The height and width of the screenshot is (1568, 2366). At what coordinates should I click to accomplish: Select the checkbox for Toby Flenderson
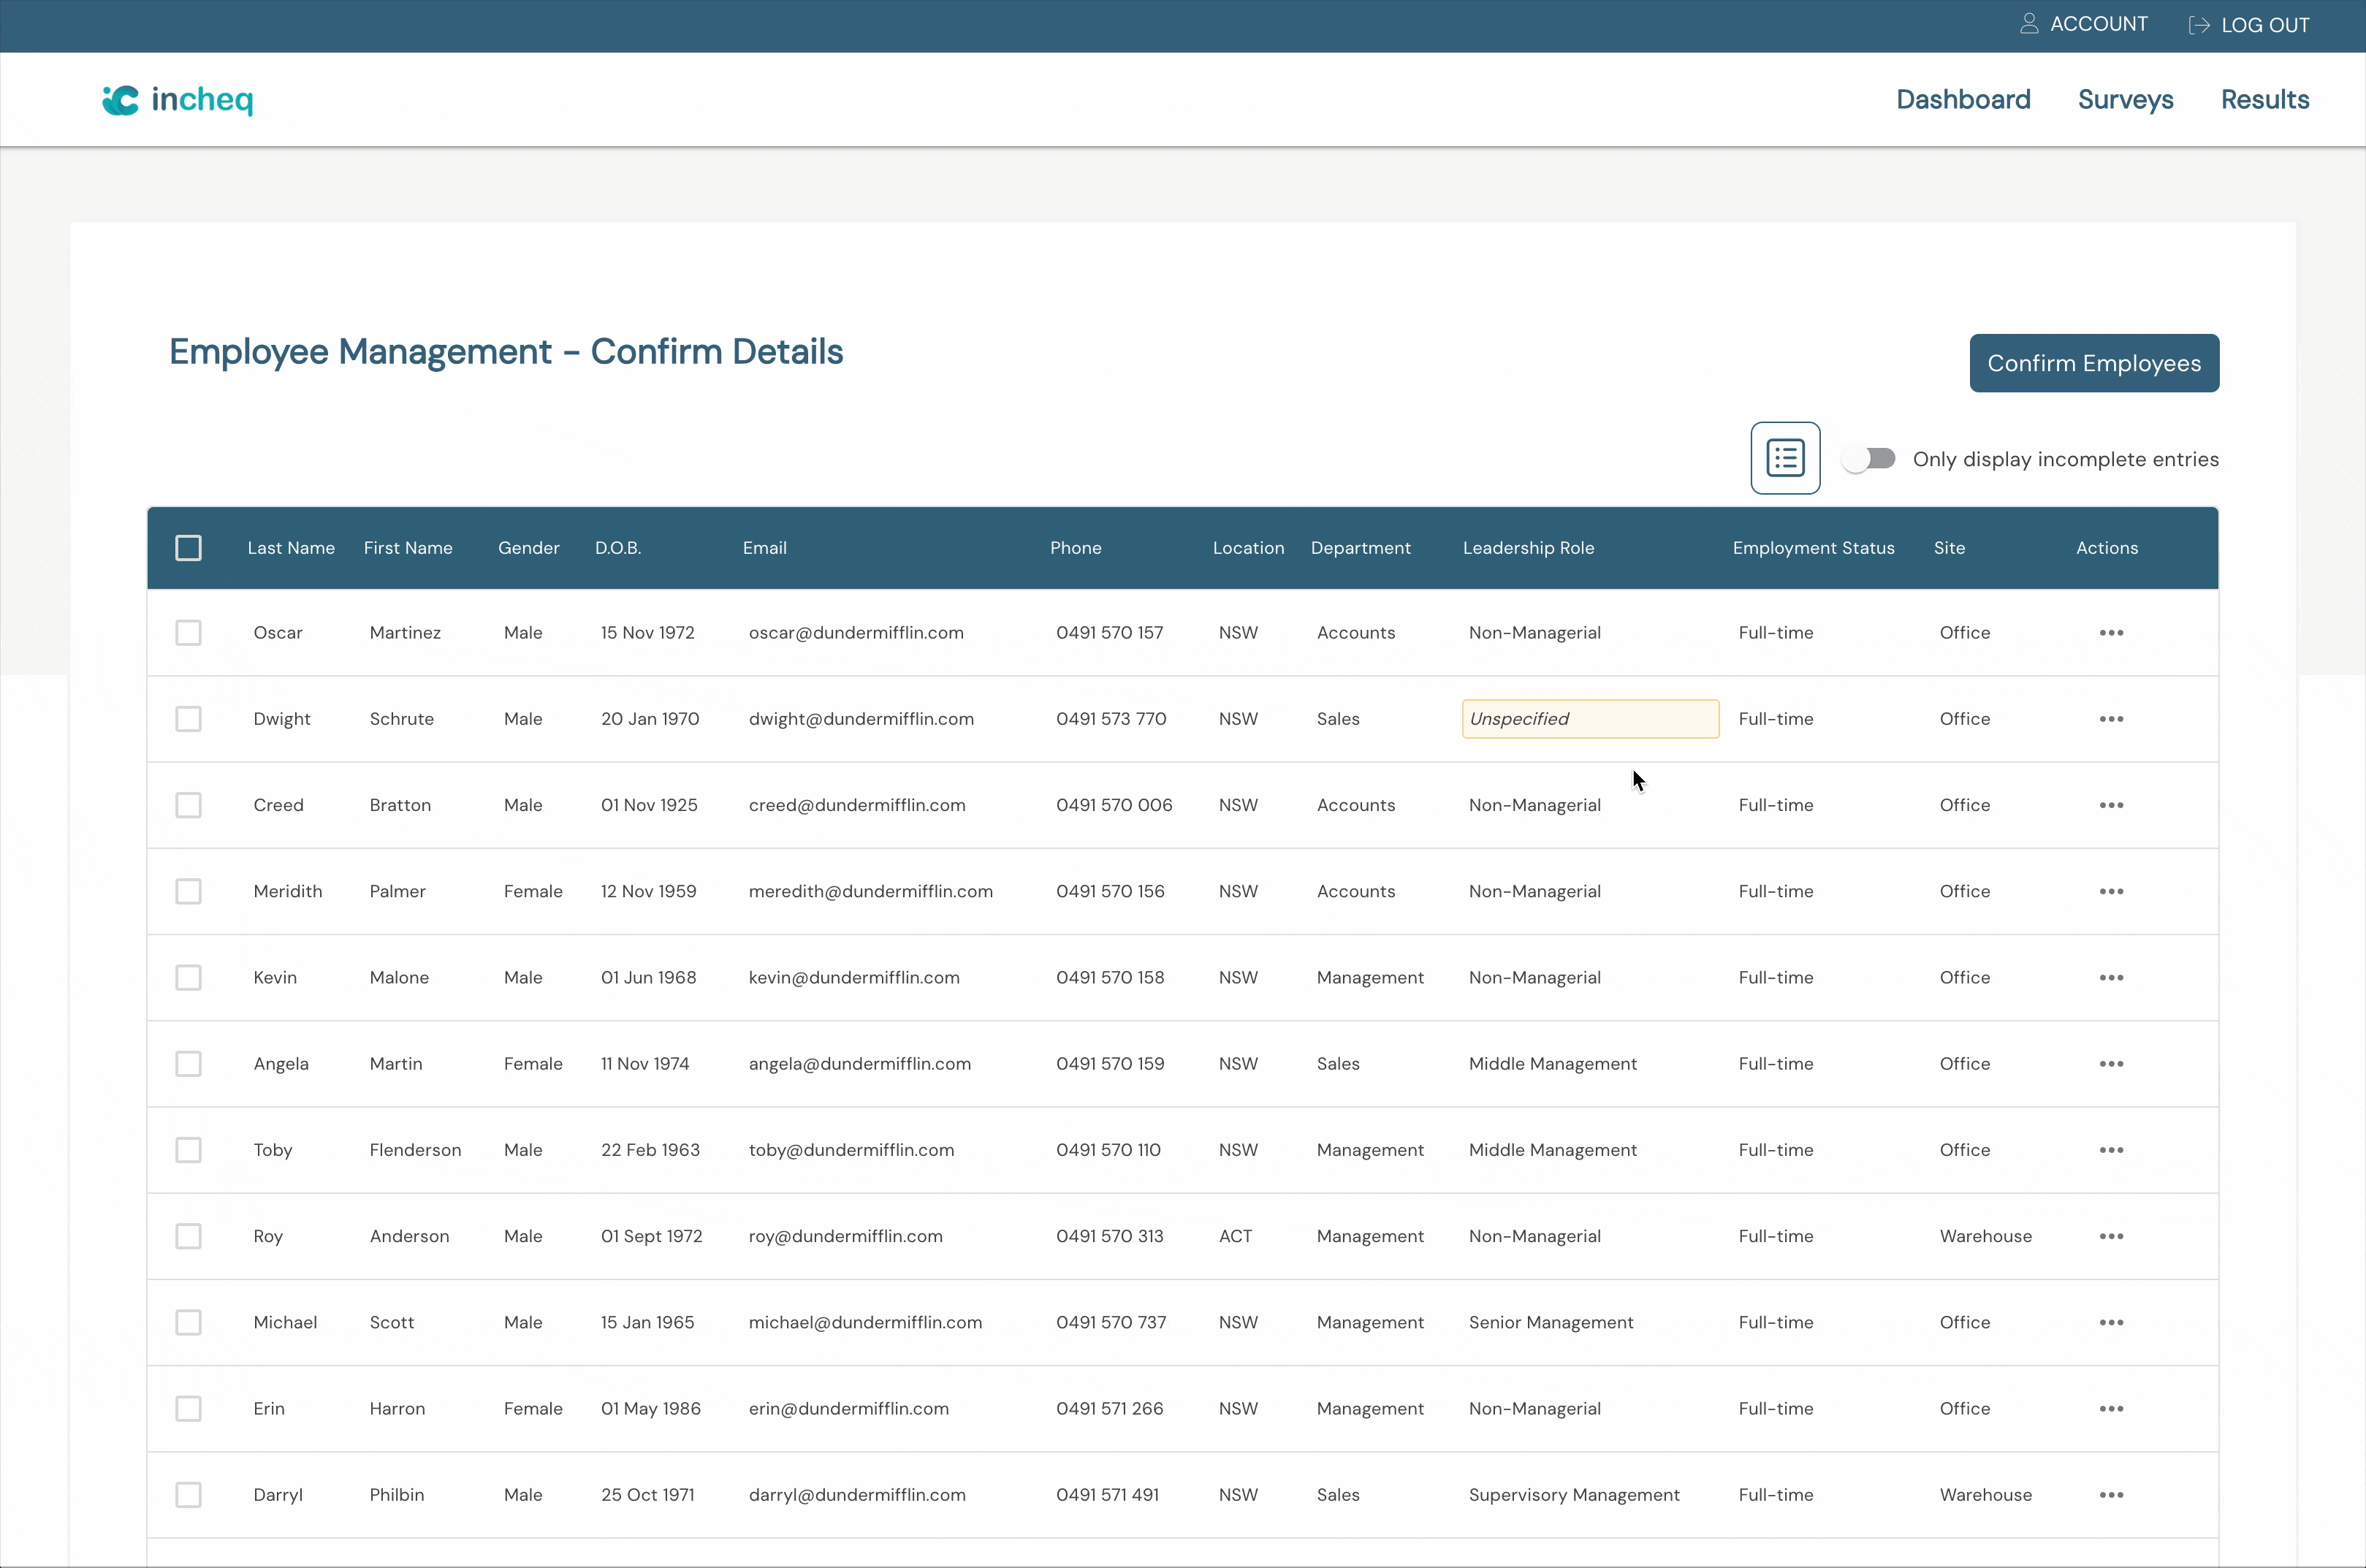coord(188,1150)
